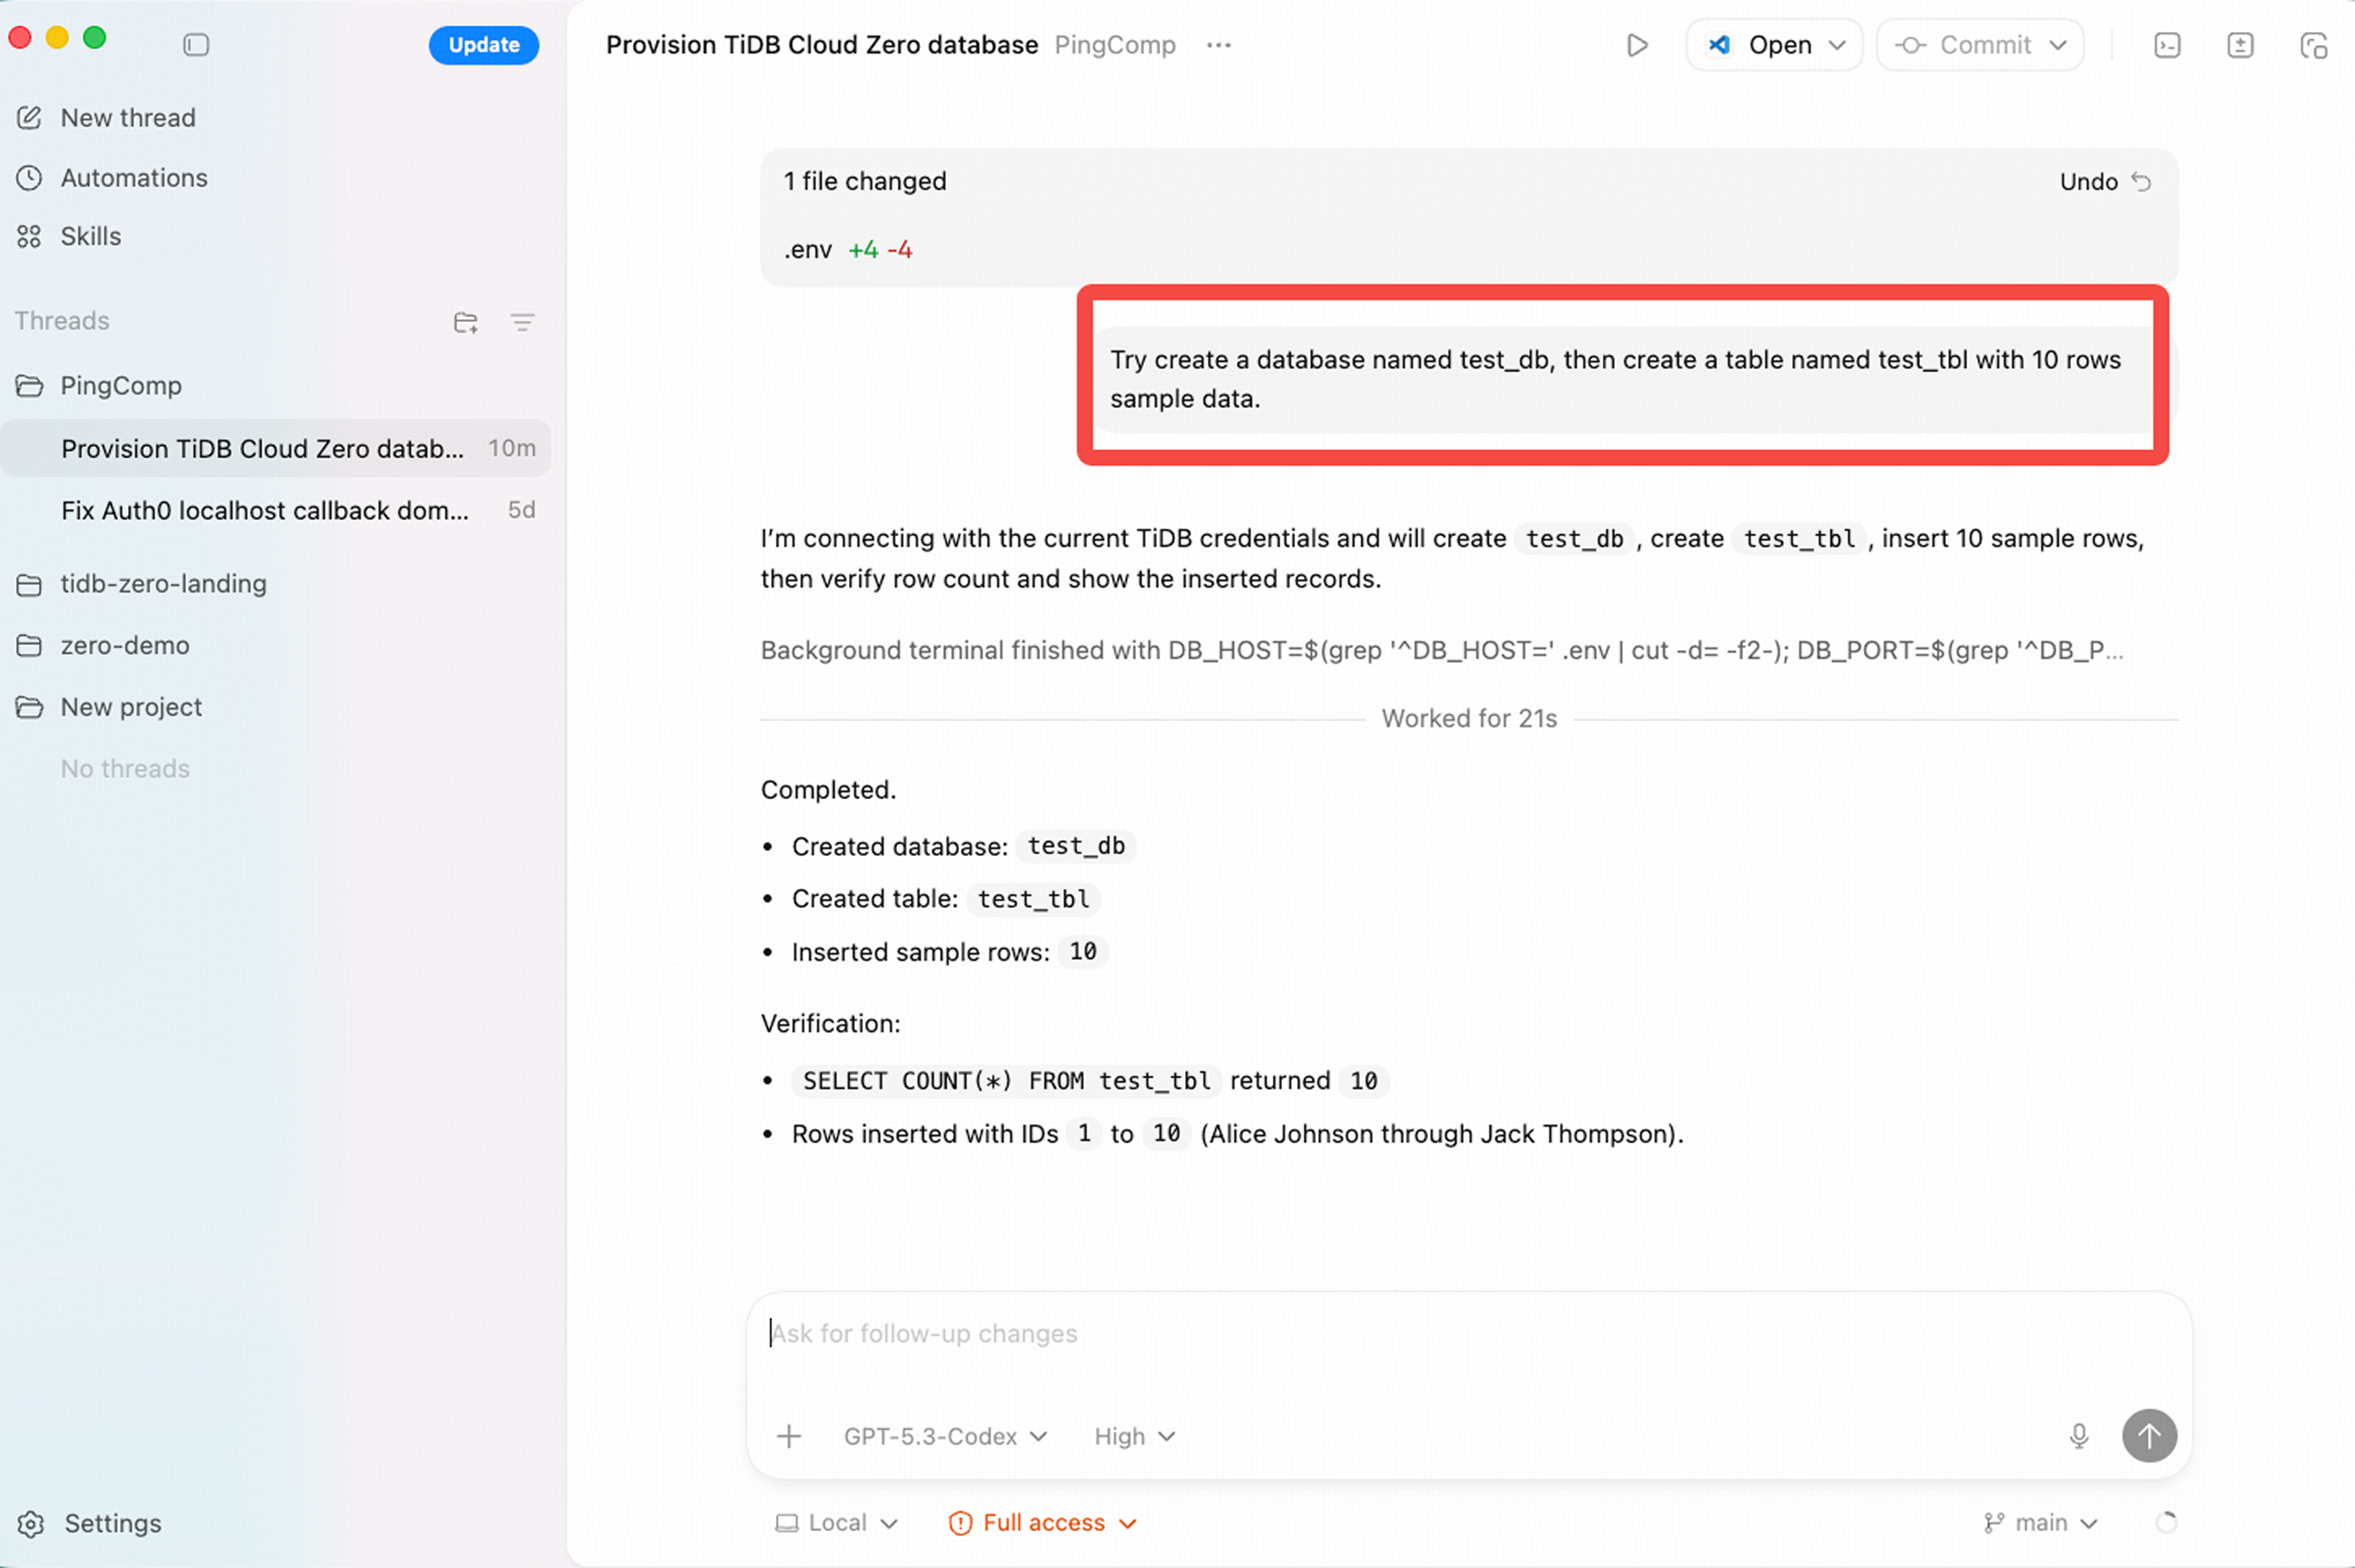Add new project folder icon in Threads
Screen dimensions: 2355x1568
[x=465, y=322]
